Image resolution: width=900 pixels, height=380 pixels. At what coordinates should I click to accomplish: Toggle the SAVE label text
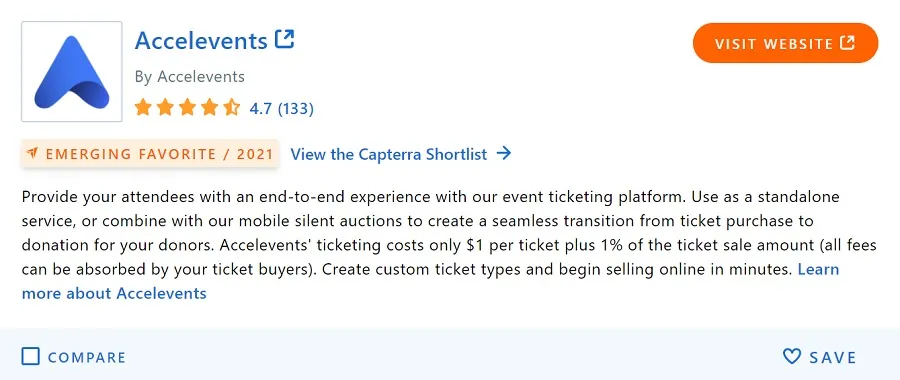pos(833,358)
